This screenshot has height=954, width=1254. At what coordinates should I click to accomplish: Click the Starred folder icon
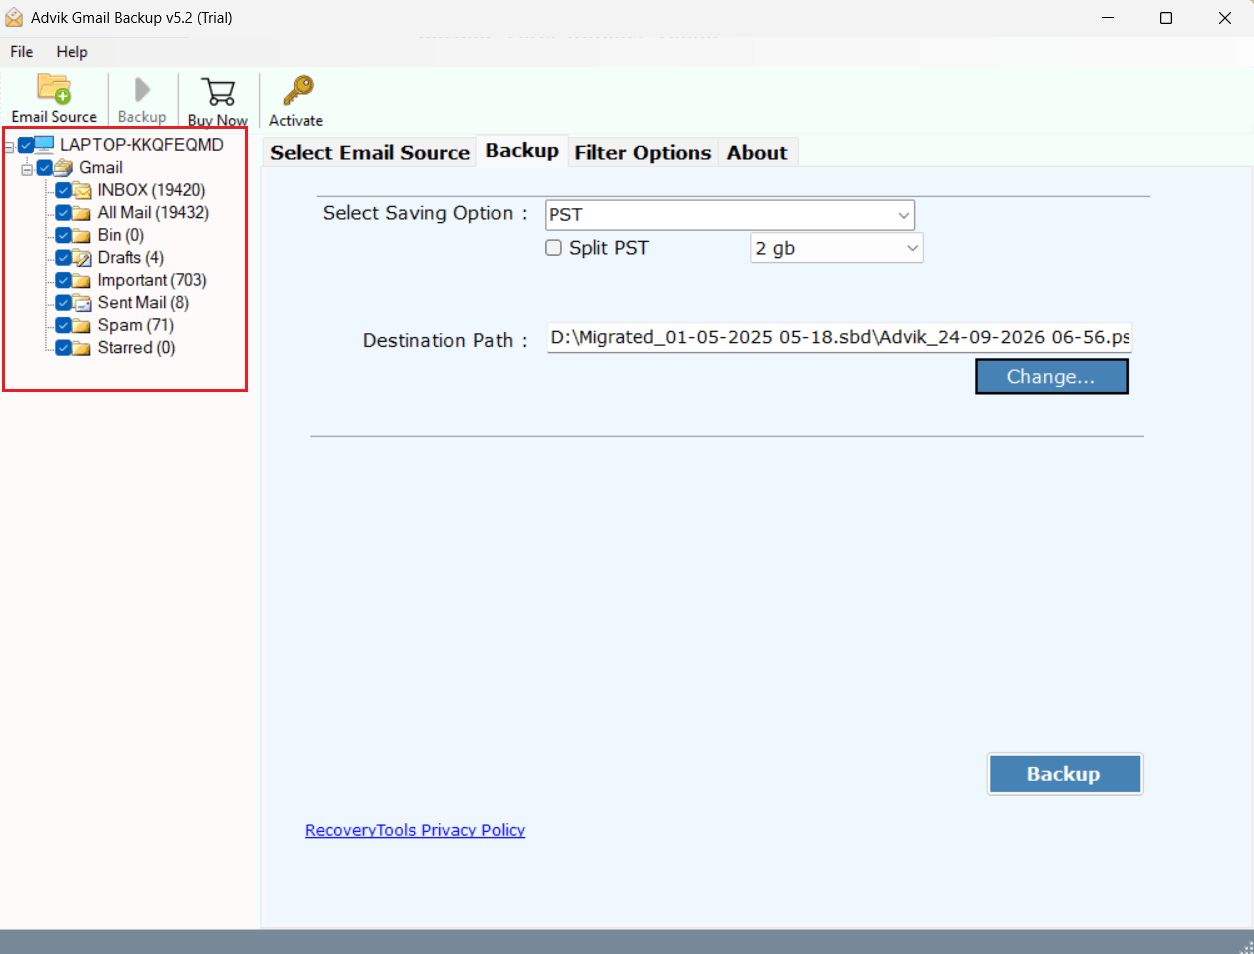81,348
